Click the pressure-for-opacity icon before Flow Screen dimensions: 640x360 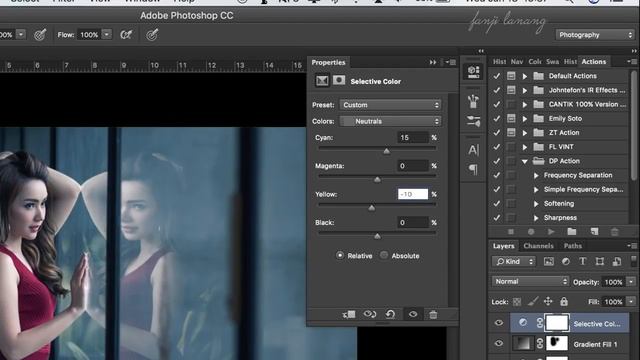[40, 35]
